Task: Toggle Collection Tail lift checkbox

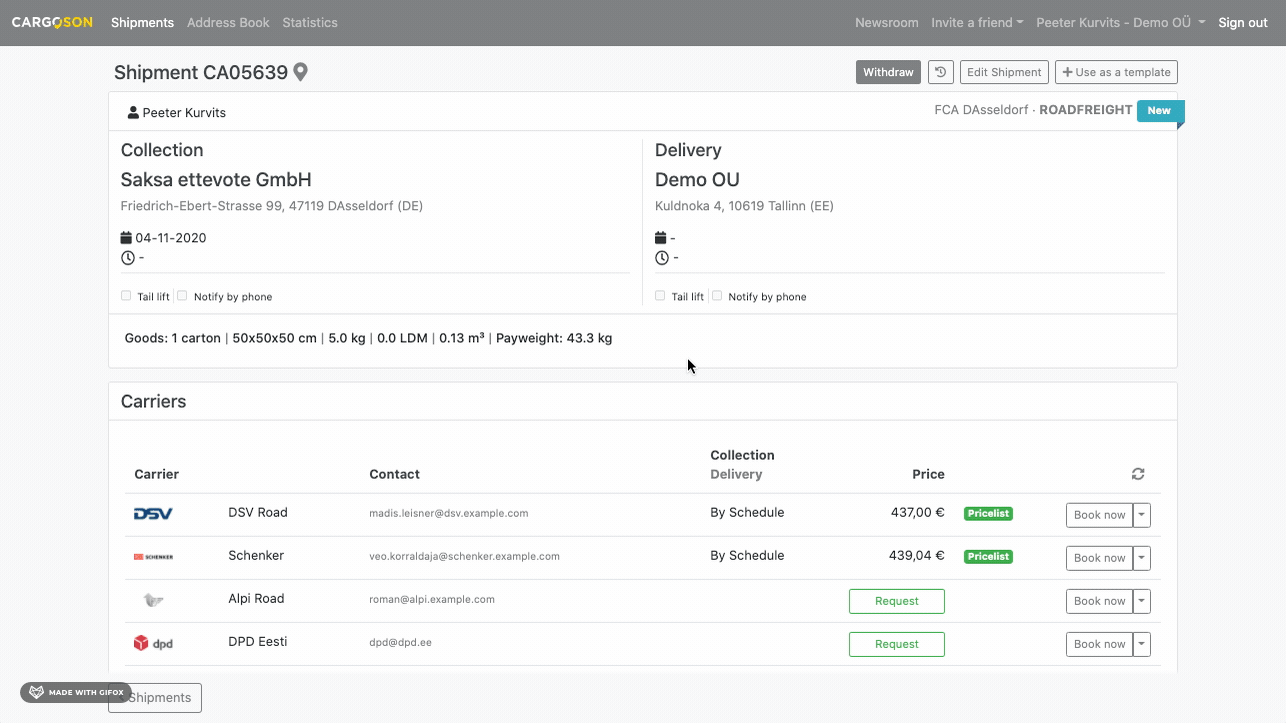Action: click(126, 296)
